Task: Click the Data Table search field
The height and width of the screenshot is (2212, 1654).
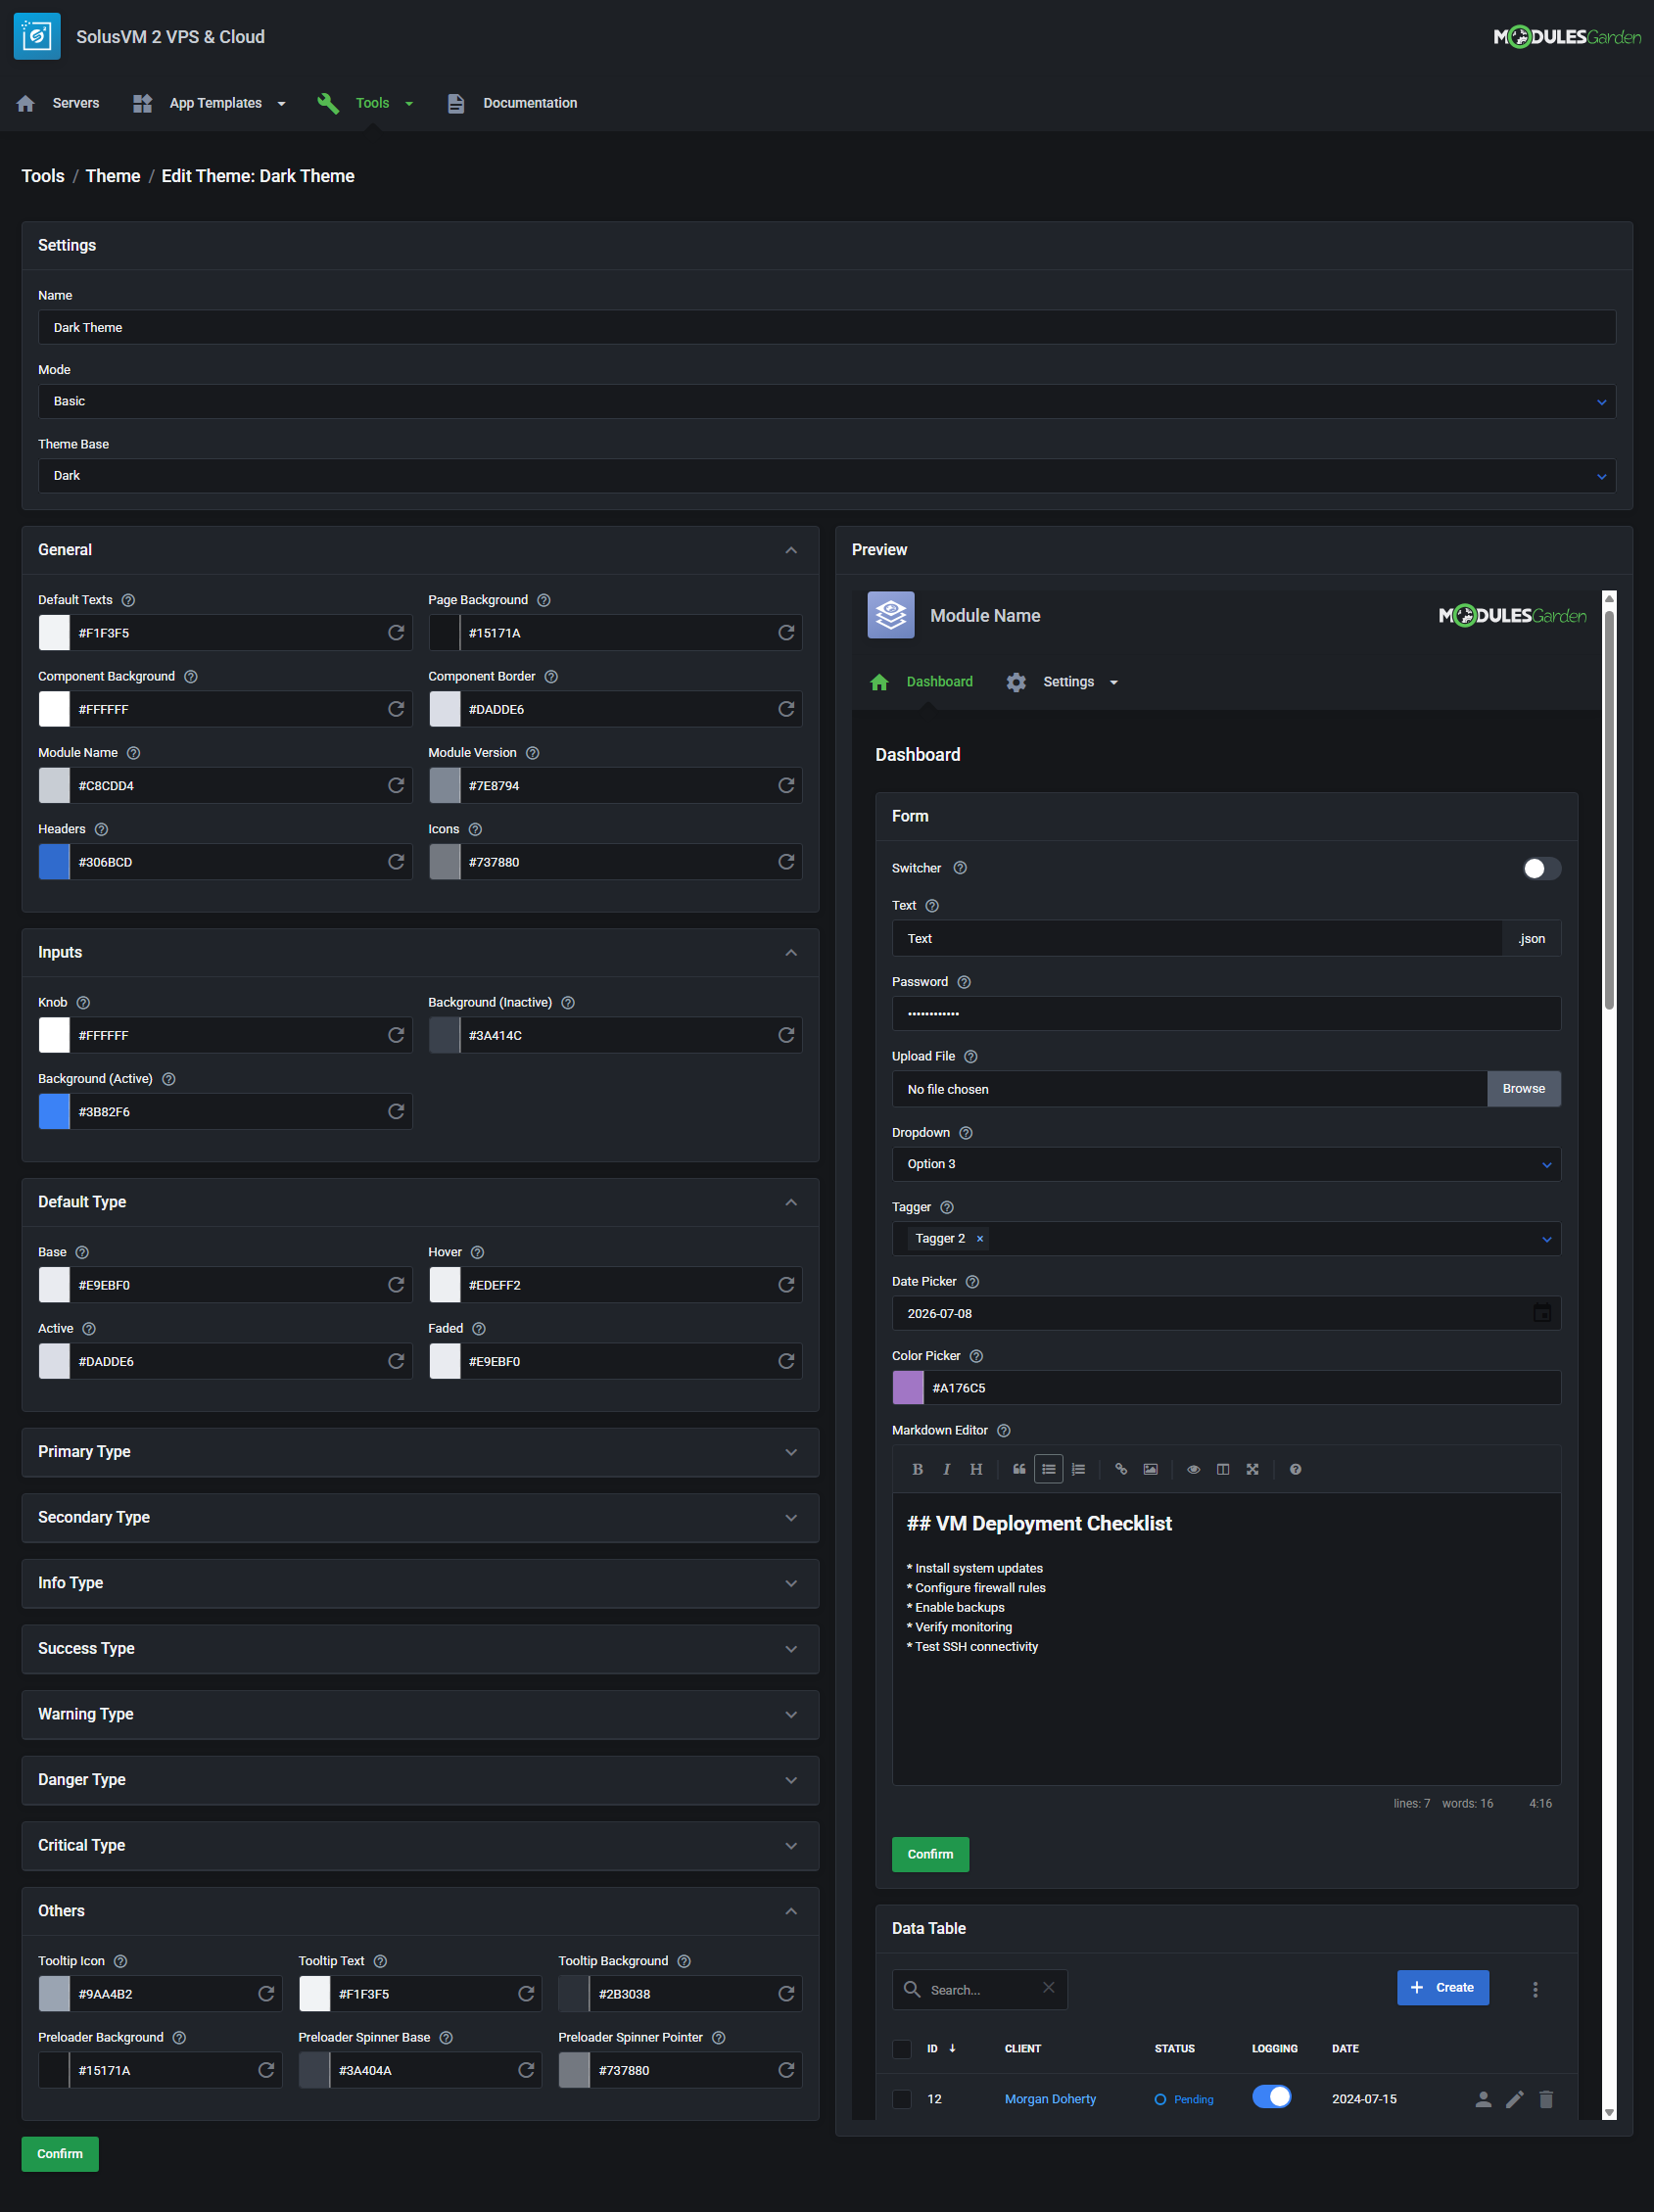Action: click(x=979, y=1989)
